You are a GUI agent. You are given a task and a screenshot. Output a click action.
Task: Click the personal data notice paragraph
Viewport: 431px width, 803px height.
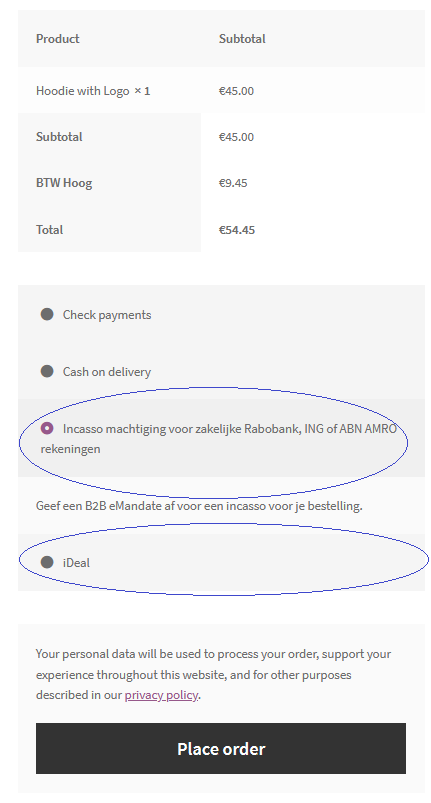click(213, 674)
